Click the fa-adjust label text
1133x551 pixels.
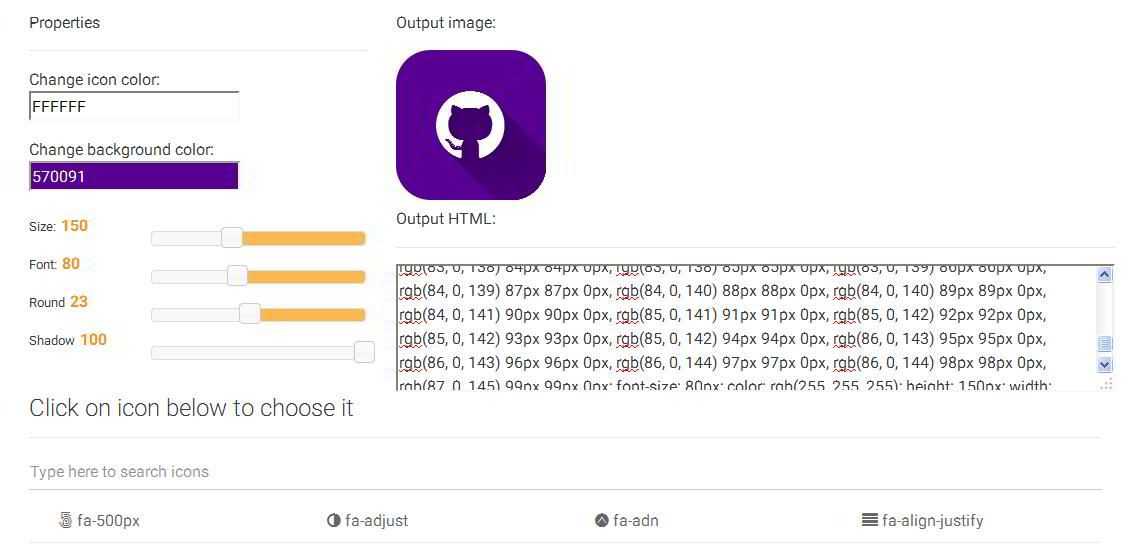coord(376,521)
